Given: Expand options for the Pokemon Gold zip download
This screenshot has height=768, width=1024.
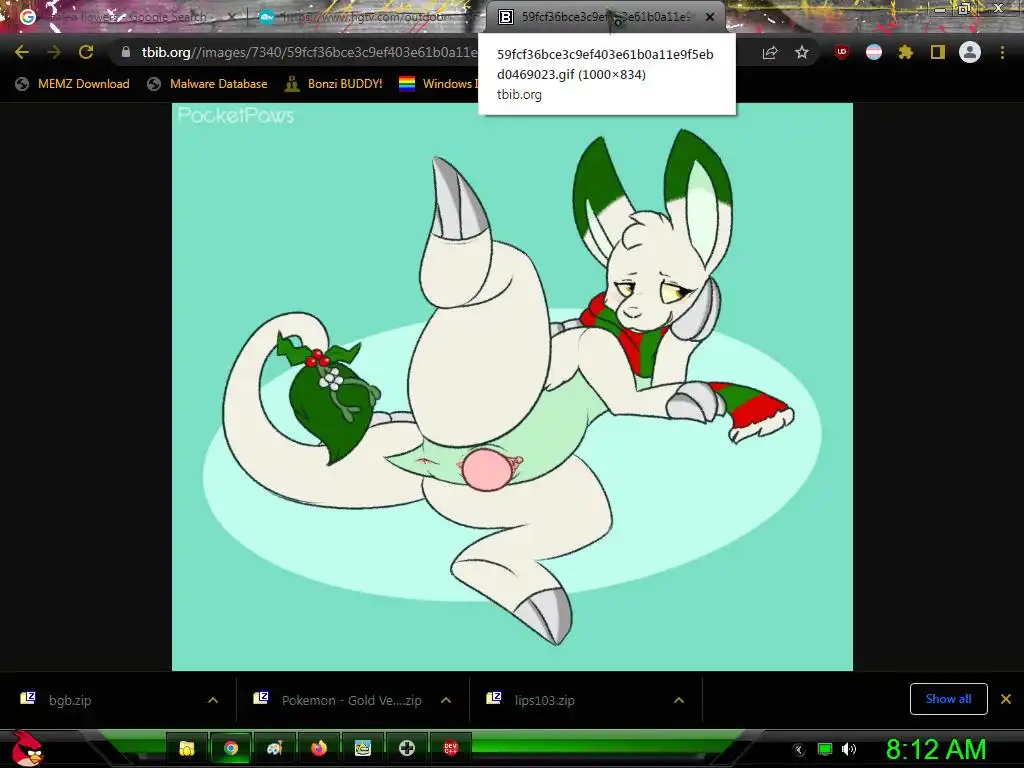Looking at the screenshot, I should [446, 700].
